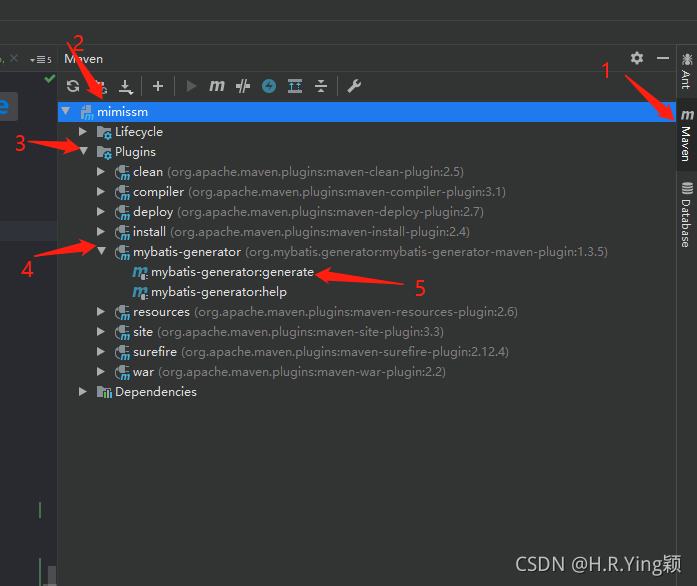The height and width of the screenshot is (586, 697).
Task: Click the clean plugin icon
Action: pos(122,172)
